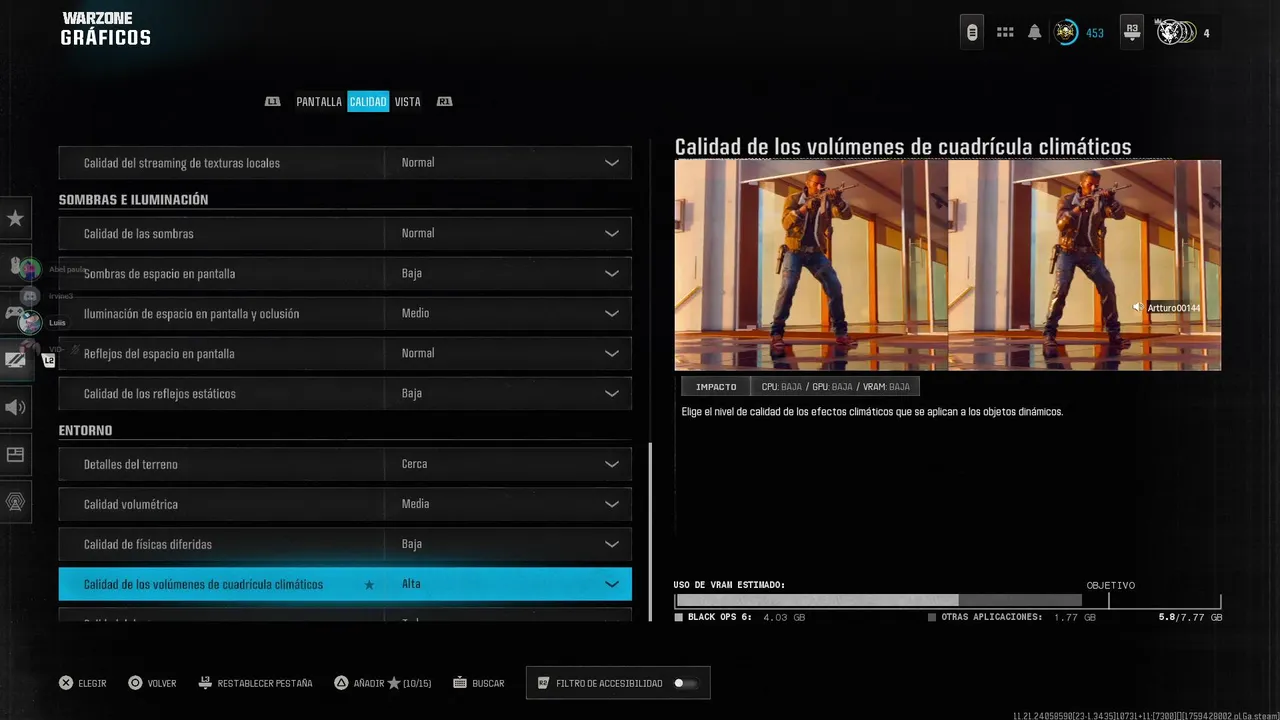Click the R3 social button icon
1280x720 pixels.
coord(1131,33)
